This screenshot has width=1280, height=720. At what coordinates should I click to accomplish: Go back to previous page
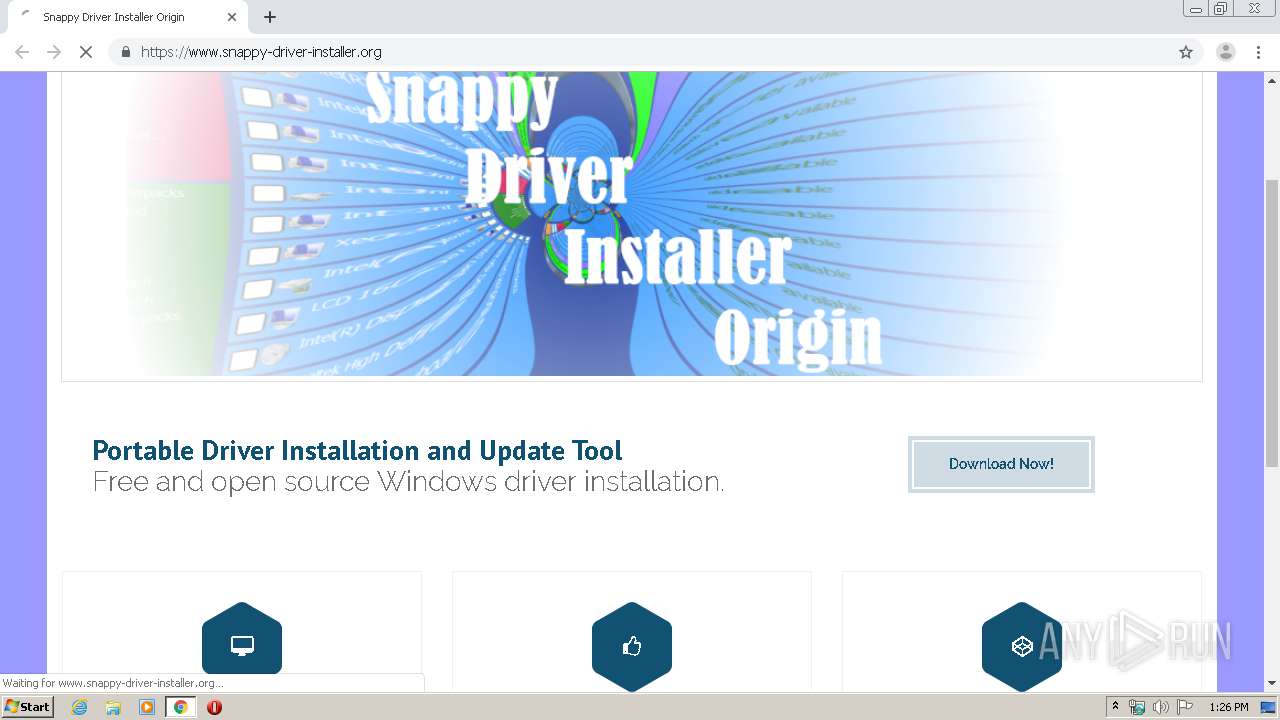point(22,52)
